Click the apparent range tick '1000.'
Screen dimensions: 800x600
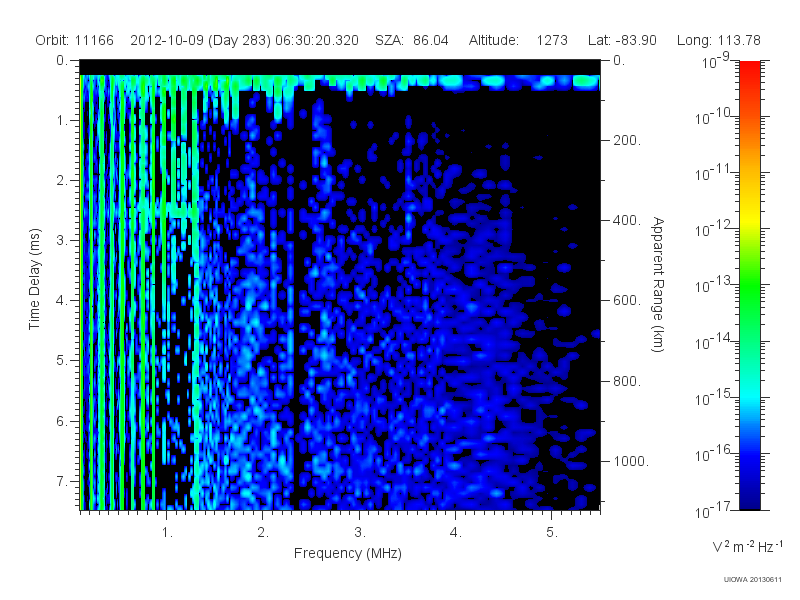click(631, 461)
